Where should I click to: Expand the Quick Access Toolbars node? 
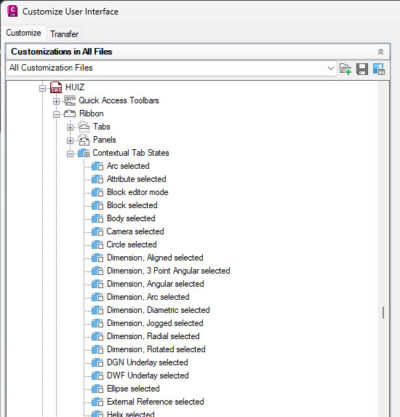point(56,101)
